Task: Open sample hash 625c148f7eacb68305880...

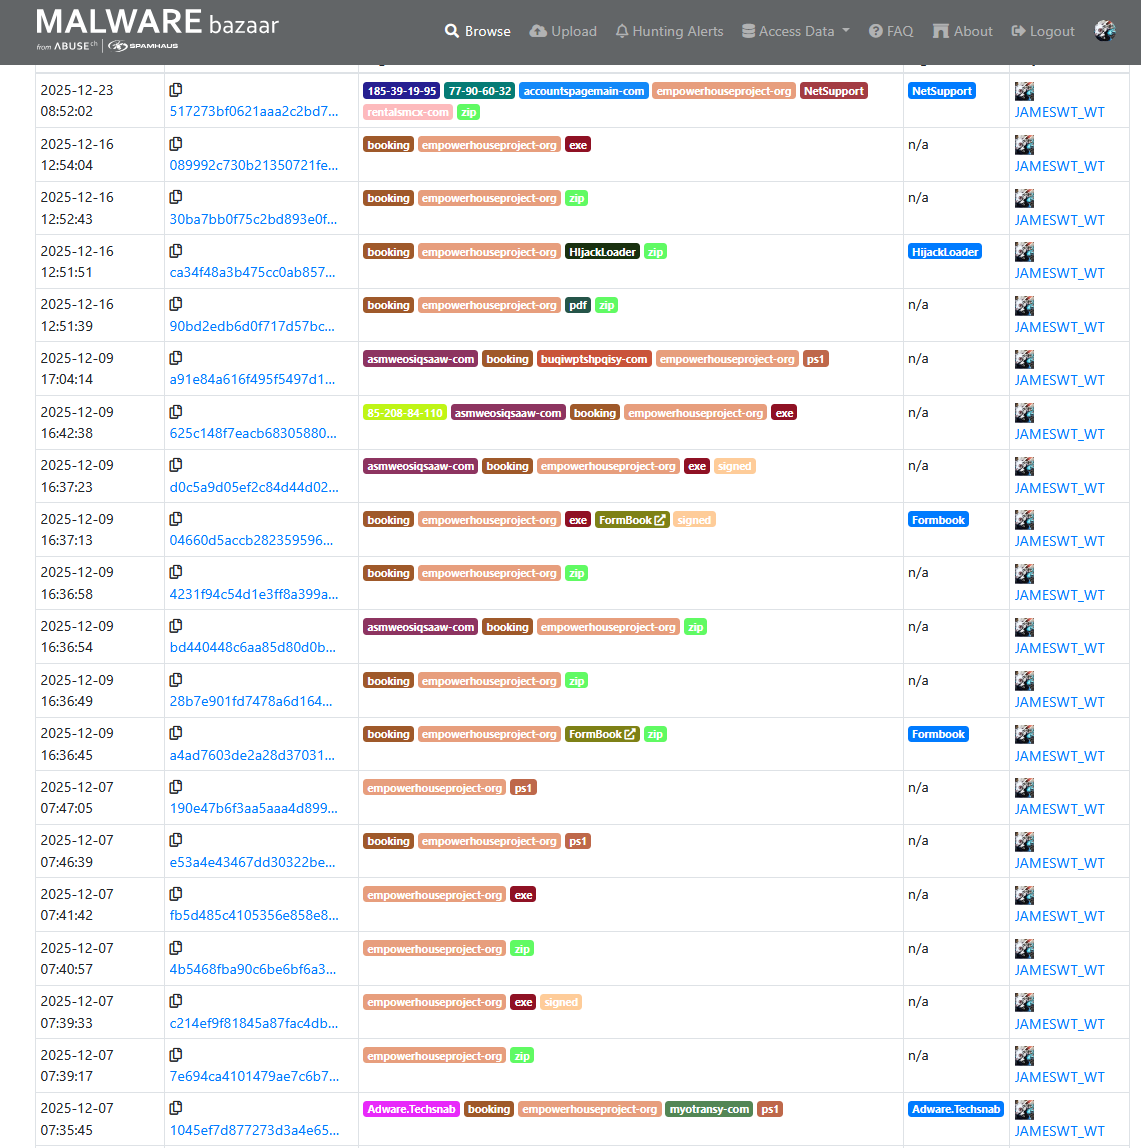Action: [x=253, y=433]
